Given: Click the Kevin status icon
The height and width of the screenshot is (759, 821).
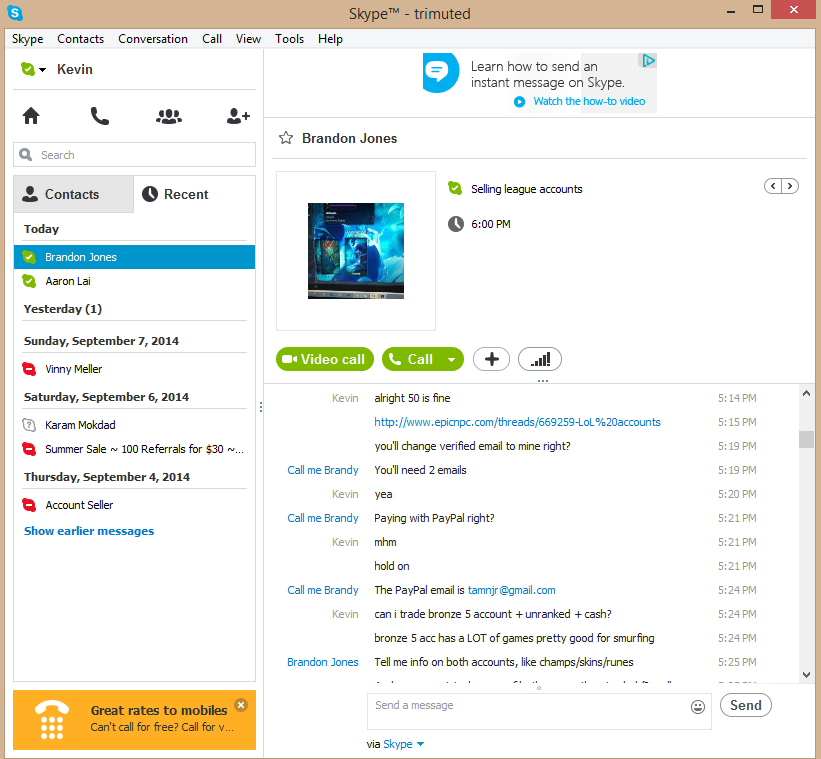Looking at the screenshot, I should click(x=28, y=69).
